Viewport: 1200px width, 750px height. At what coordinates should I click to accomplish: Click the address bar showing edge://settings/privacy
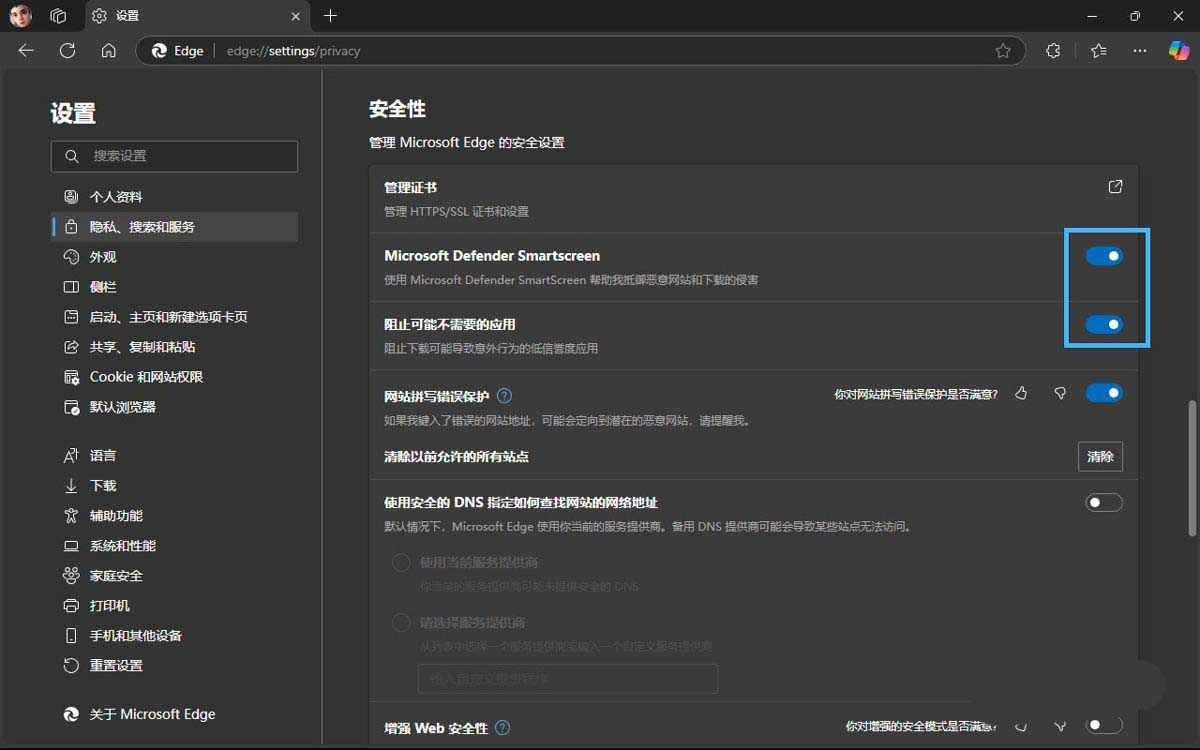(x=580, y=51)
